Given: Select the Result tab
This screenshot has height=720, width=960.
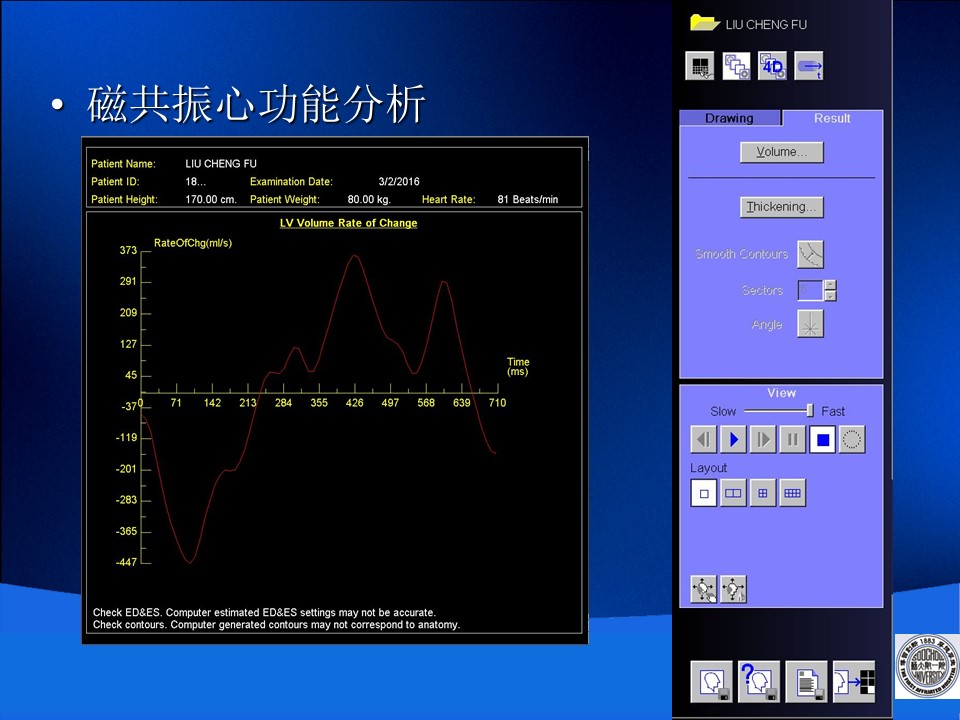Looking at the screenshot, I should pyautogui.click(x=832, y=118).
